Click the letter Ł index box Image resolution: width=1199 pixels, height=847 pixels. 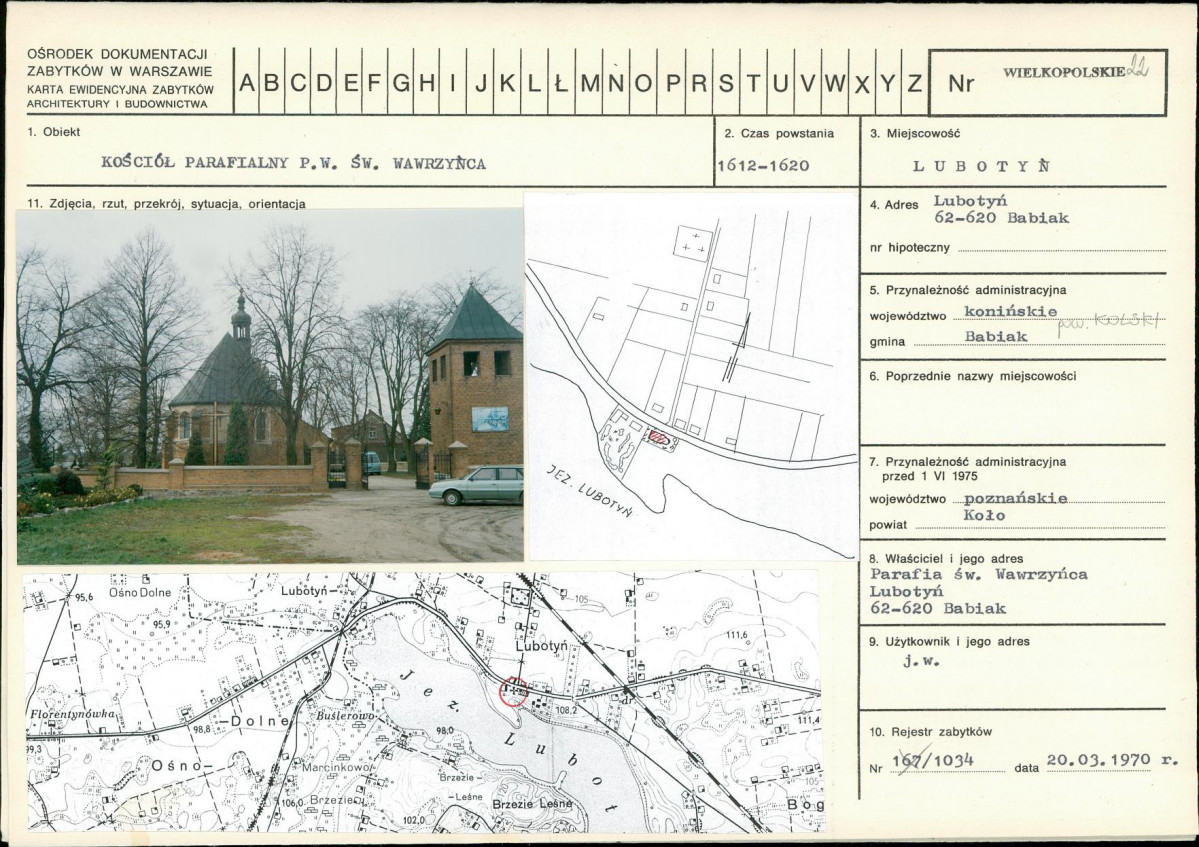click(561, 82)
